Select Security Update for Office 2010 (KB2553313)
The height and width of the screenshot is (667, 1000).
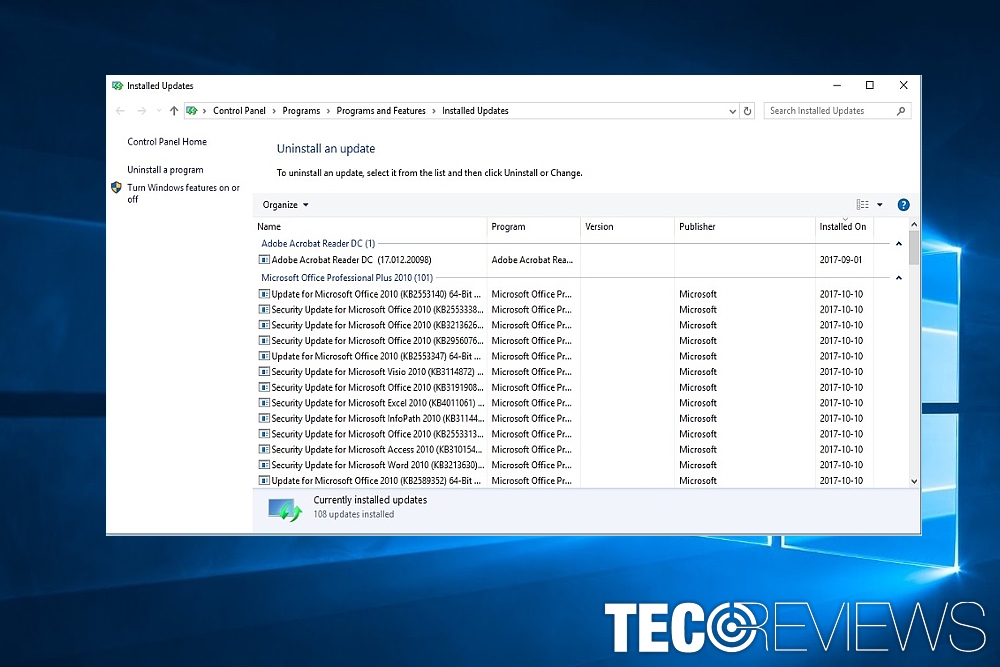coord(378,434)
